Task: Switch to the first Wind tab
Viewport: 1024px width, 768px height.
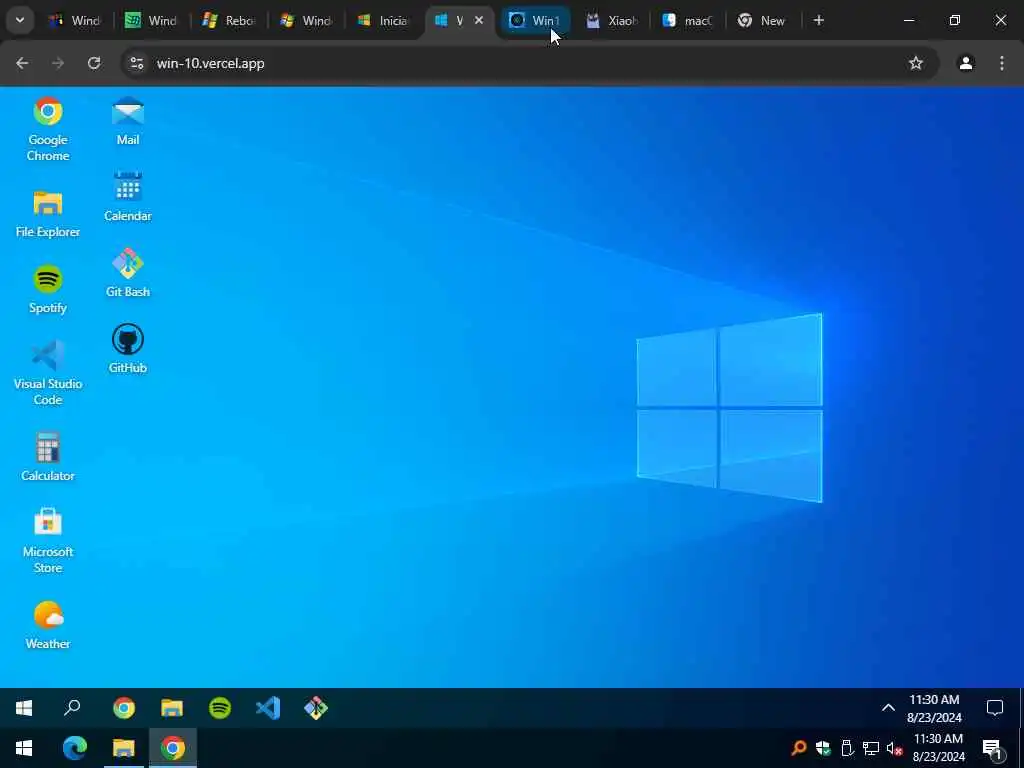Action: 75,21
